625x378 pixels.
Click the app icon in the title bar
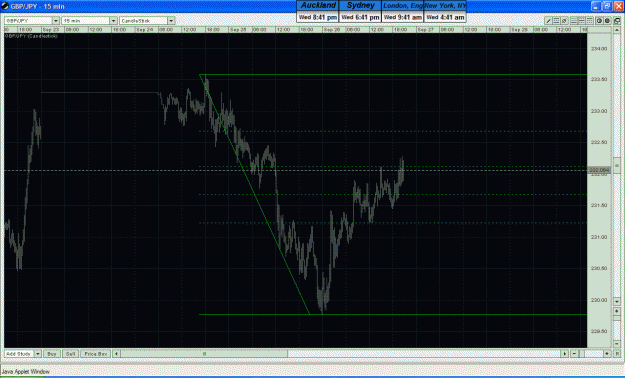click(x=5, y=6)
